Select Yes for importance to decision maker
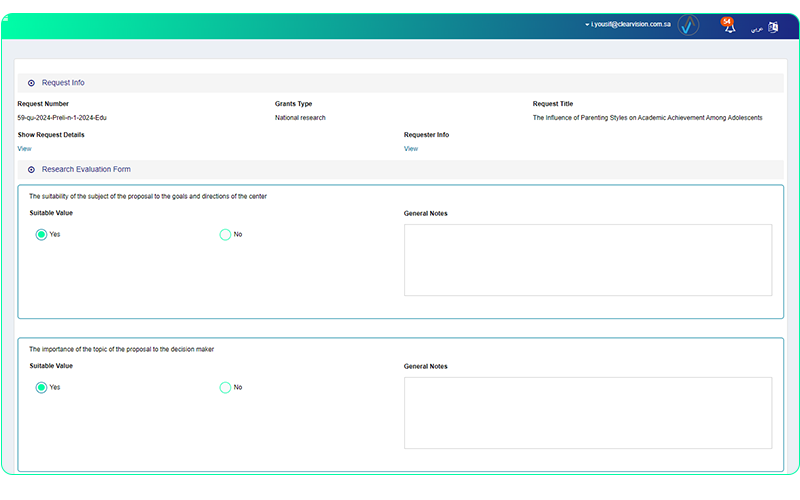The width and height of the screenshot is (800, 500). coord(42,387)
